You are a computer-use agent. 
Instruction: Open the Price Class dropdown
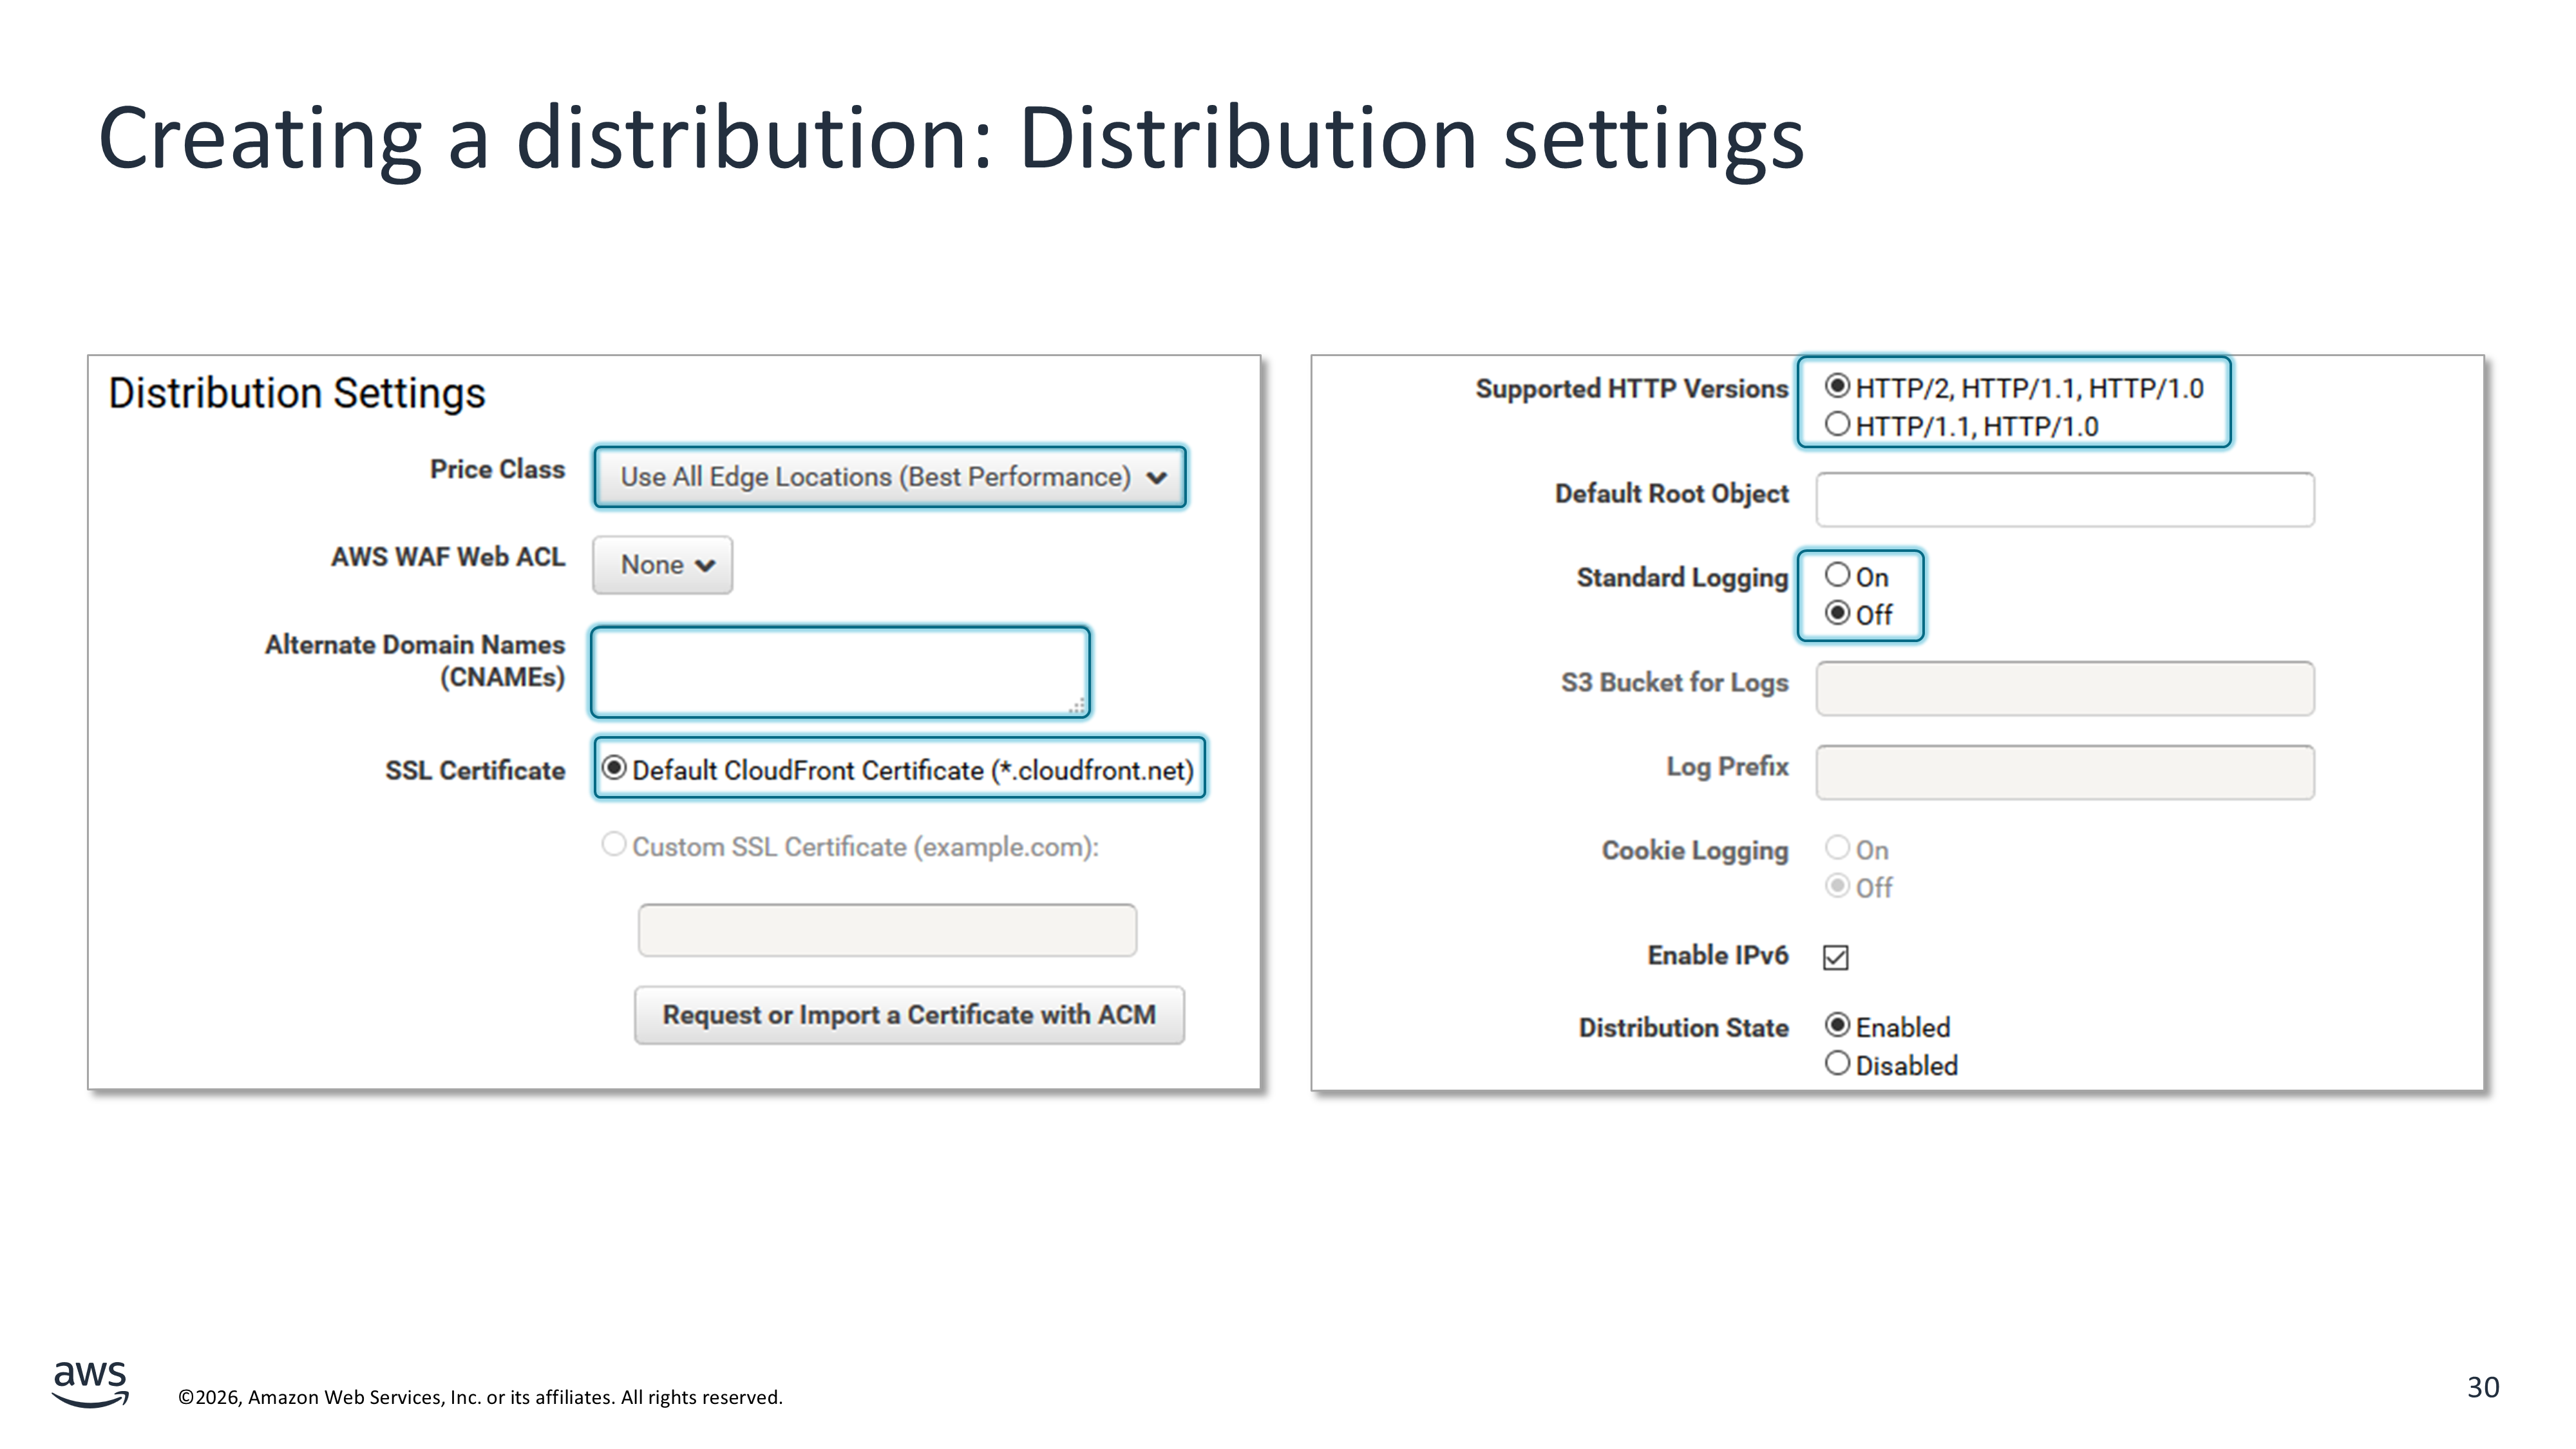coord(889,477)
